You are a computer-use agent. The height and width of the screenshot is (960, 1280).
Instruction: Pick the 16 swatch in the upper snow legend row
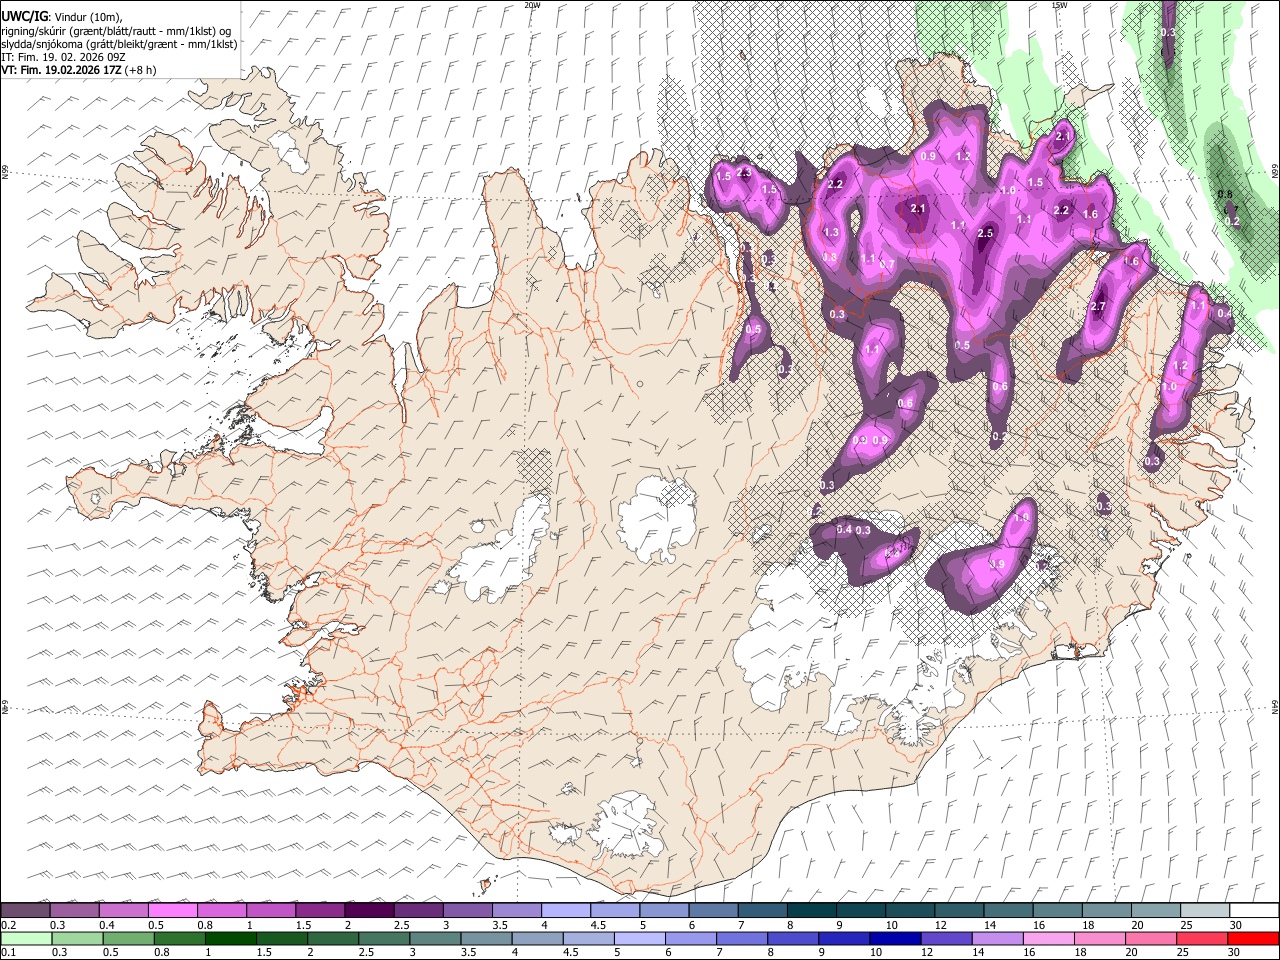pos(1058,911)
